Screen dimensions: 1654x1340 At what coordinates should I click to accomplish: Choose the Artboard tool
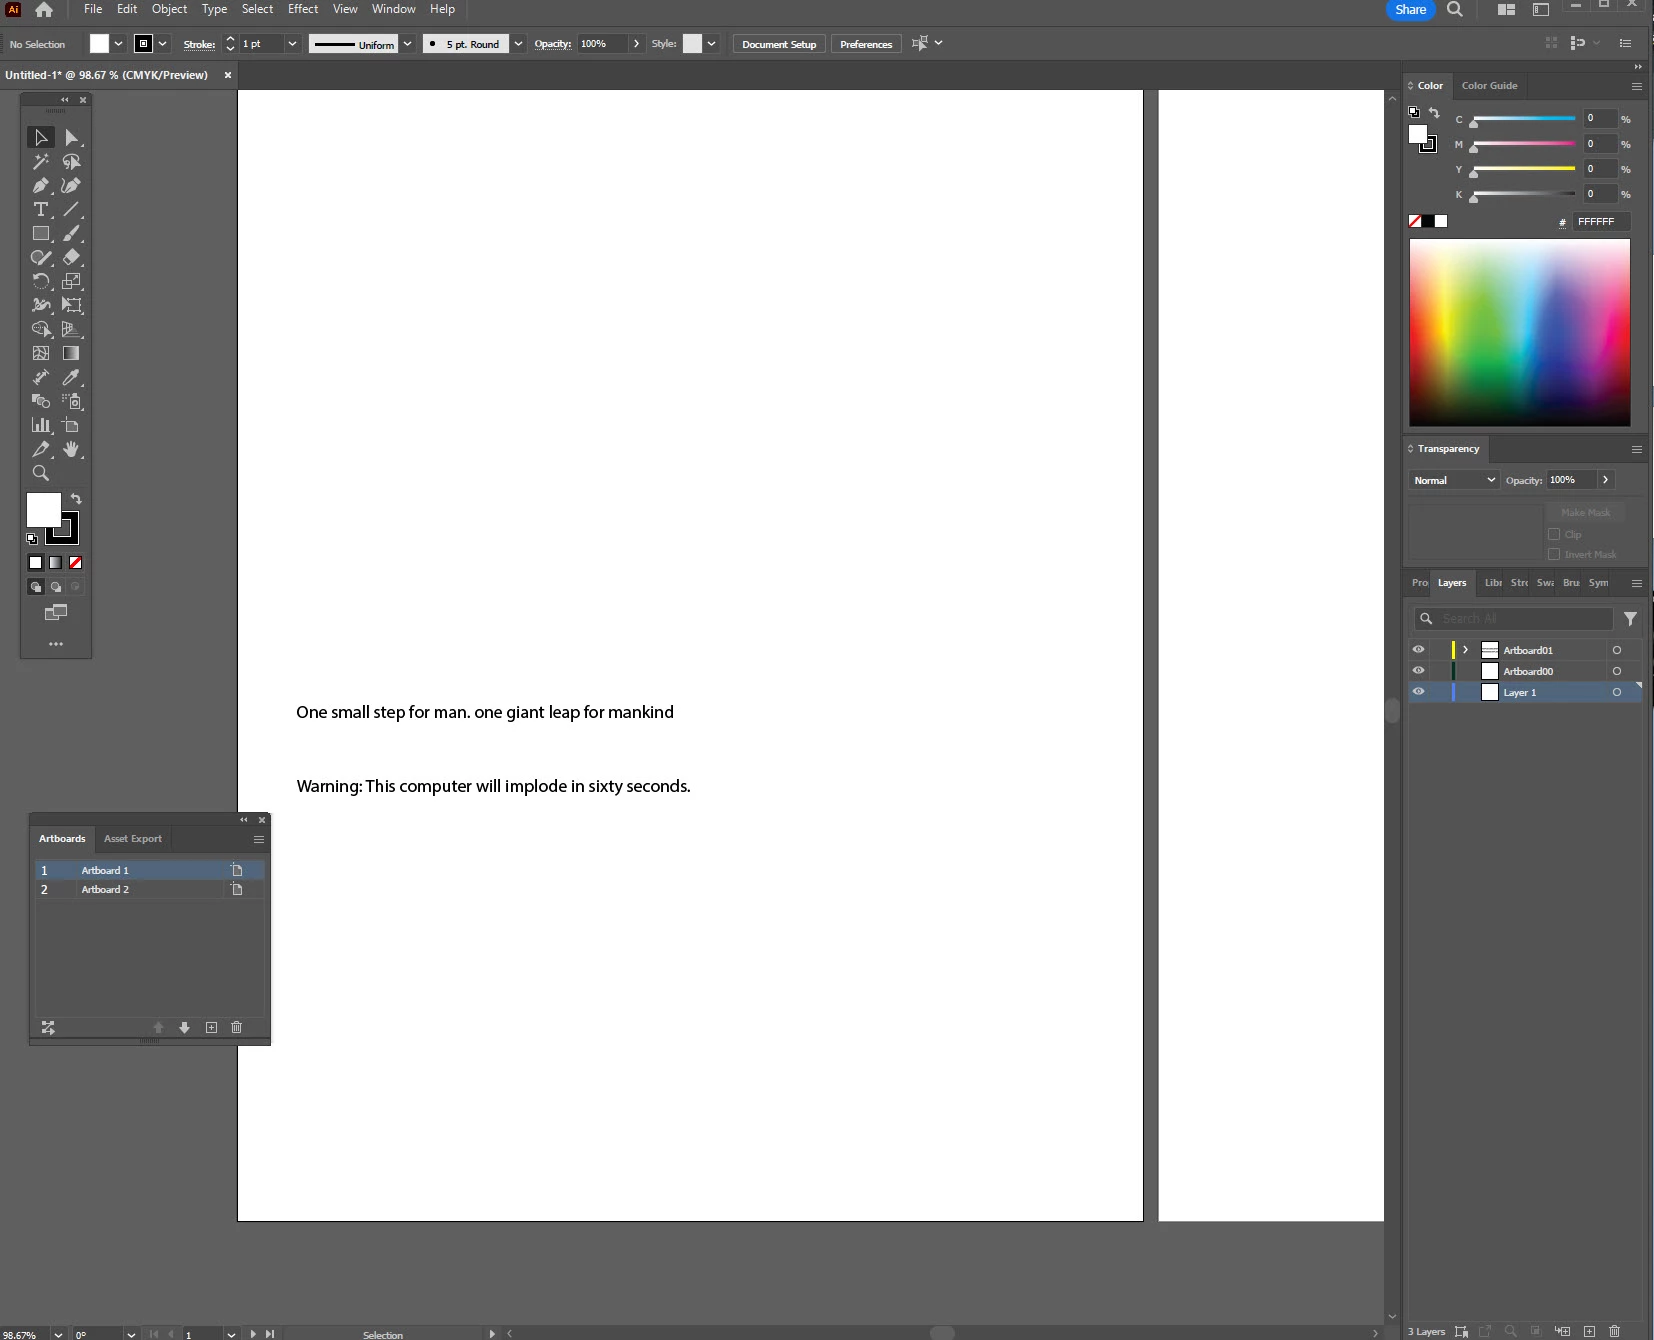tap(71, 425)
